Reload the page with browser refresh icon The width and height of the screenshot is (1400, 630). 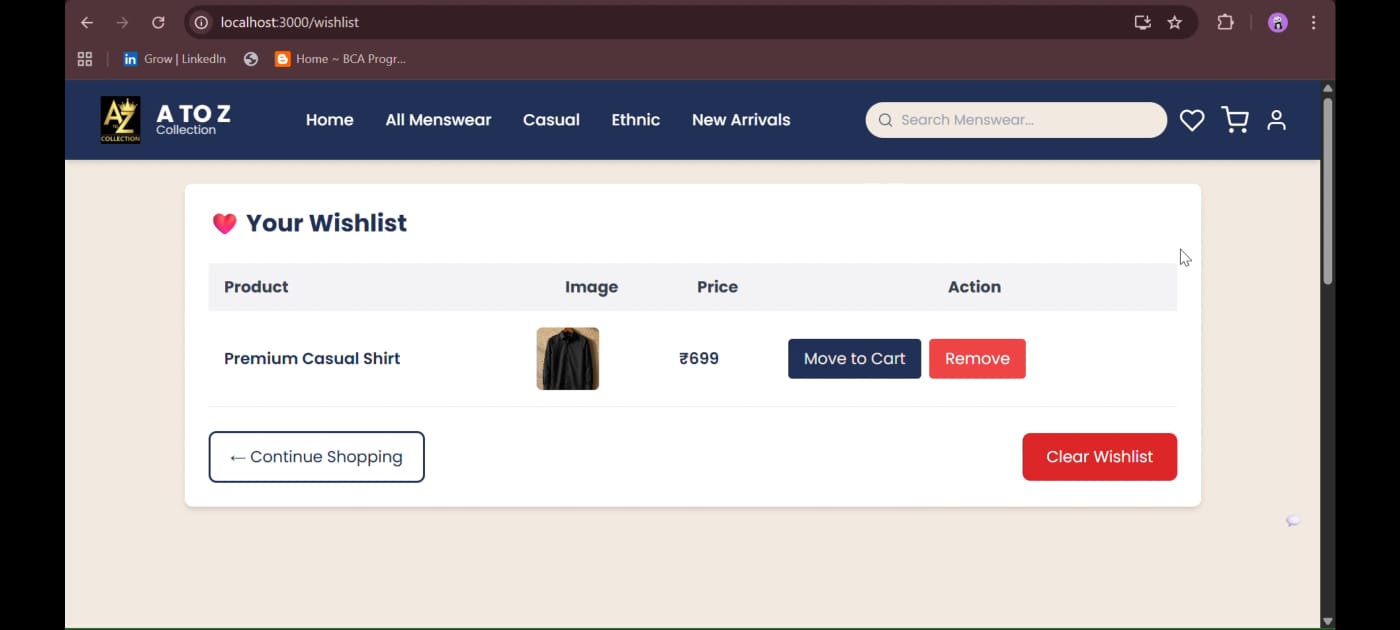pos(158,22)
